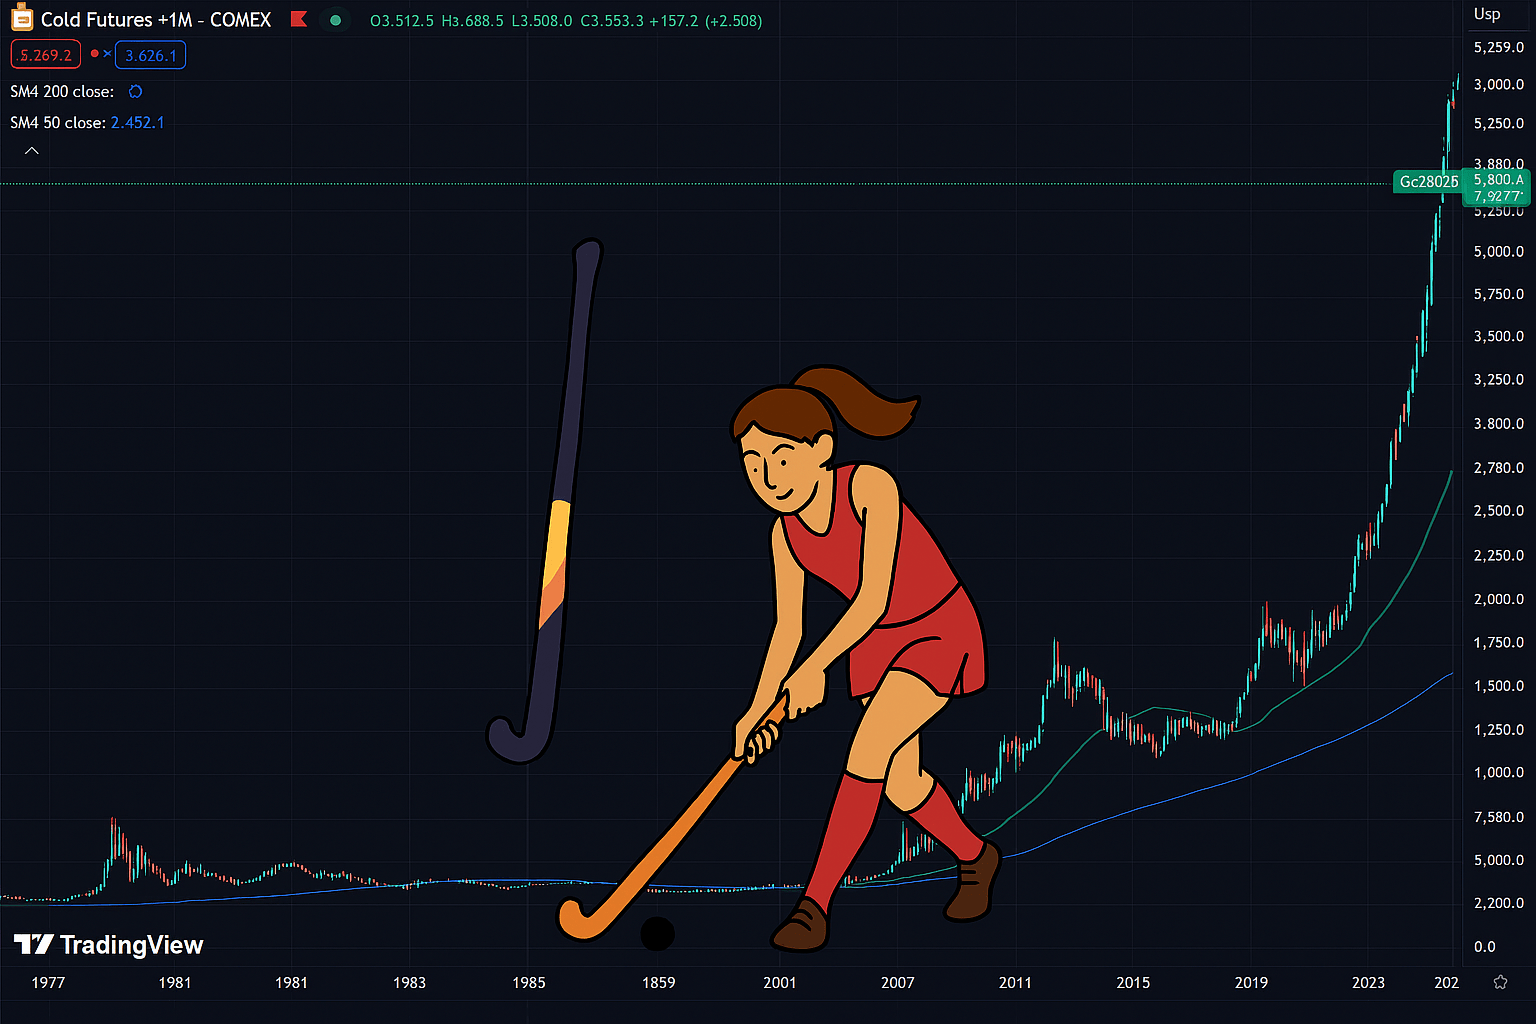This screenshot has height=1024, width=1536.
Task: Click the Cold Futures symbol title
Action: (156, 20)
